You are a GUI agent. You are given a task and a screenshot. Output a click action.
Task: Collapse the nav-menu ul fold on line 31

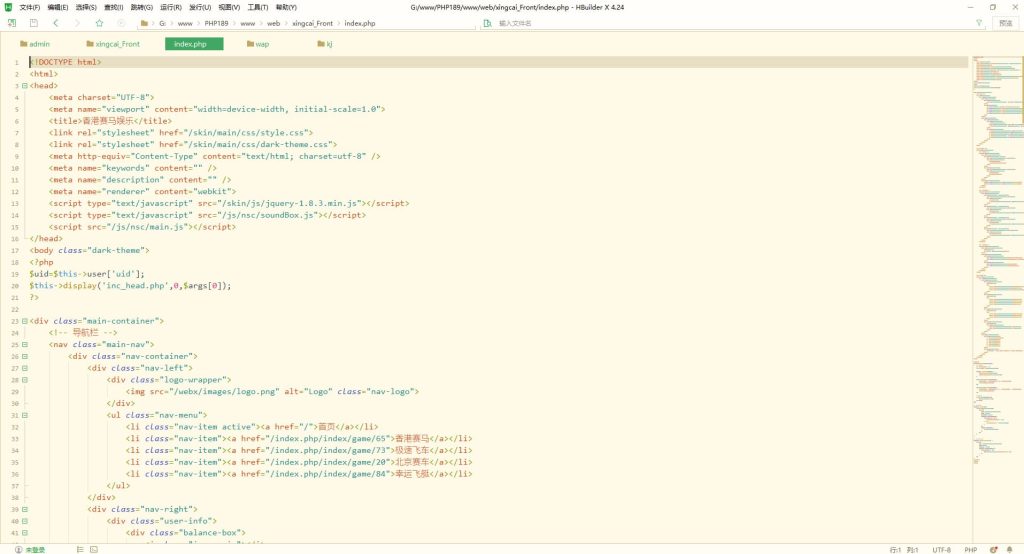tap(25, 415)
